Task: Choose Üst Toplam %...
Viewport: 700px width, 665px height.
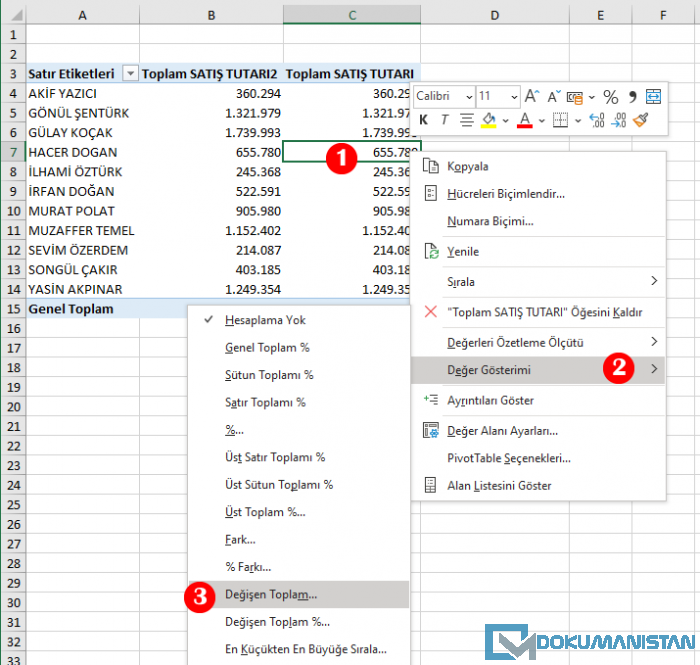Action: click(x=265, y=512)
